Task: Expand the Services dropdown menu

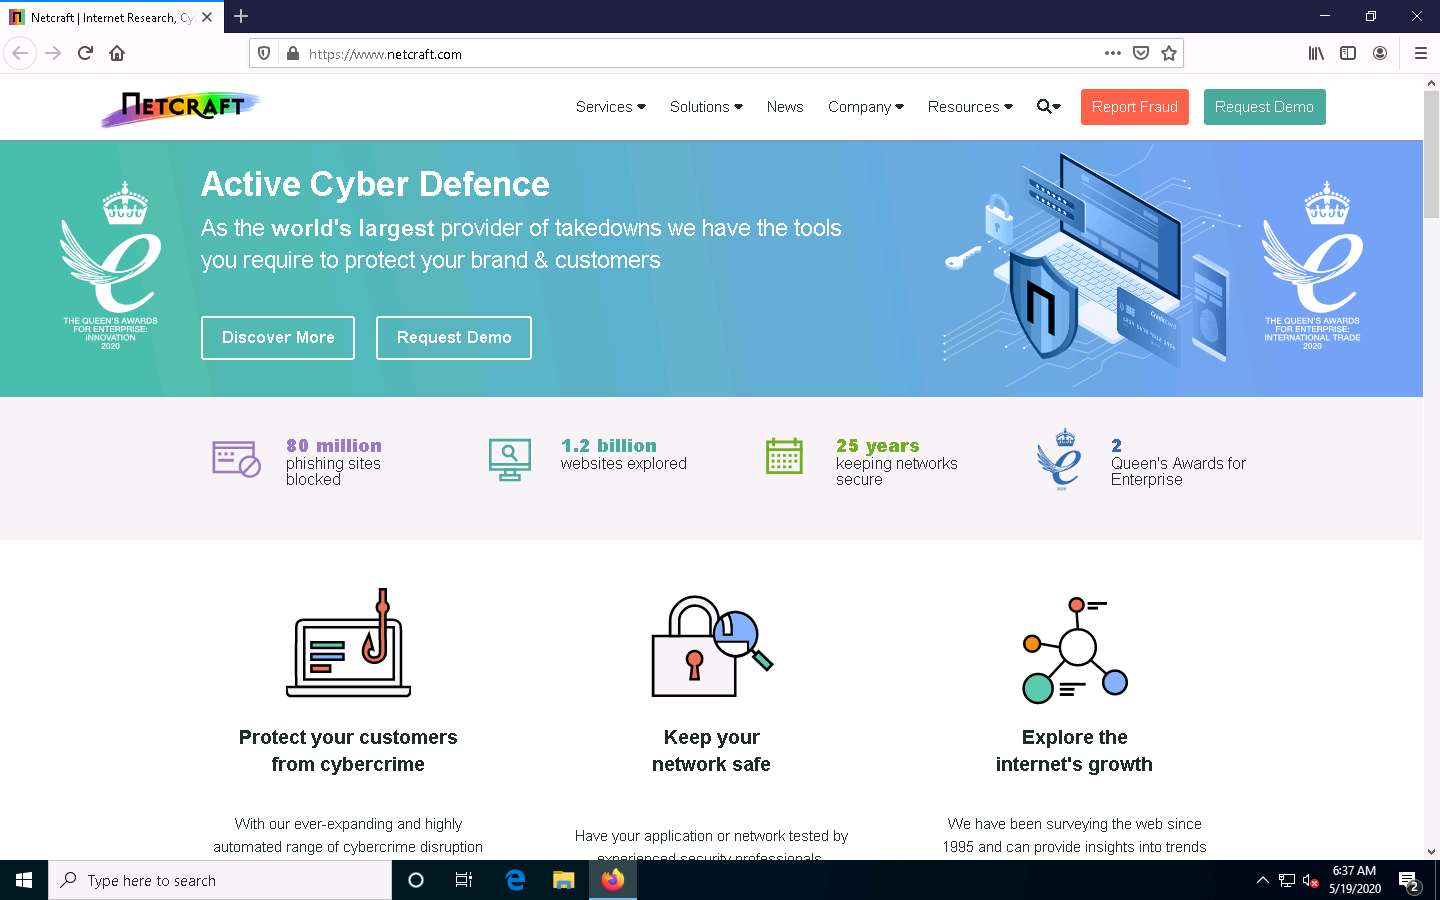Action: click(x=610, y=107)
